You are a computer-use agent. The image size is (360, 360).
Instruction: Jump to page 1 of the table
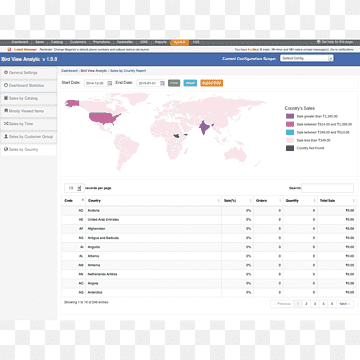(x=298, y=304)
